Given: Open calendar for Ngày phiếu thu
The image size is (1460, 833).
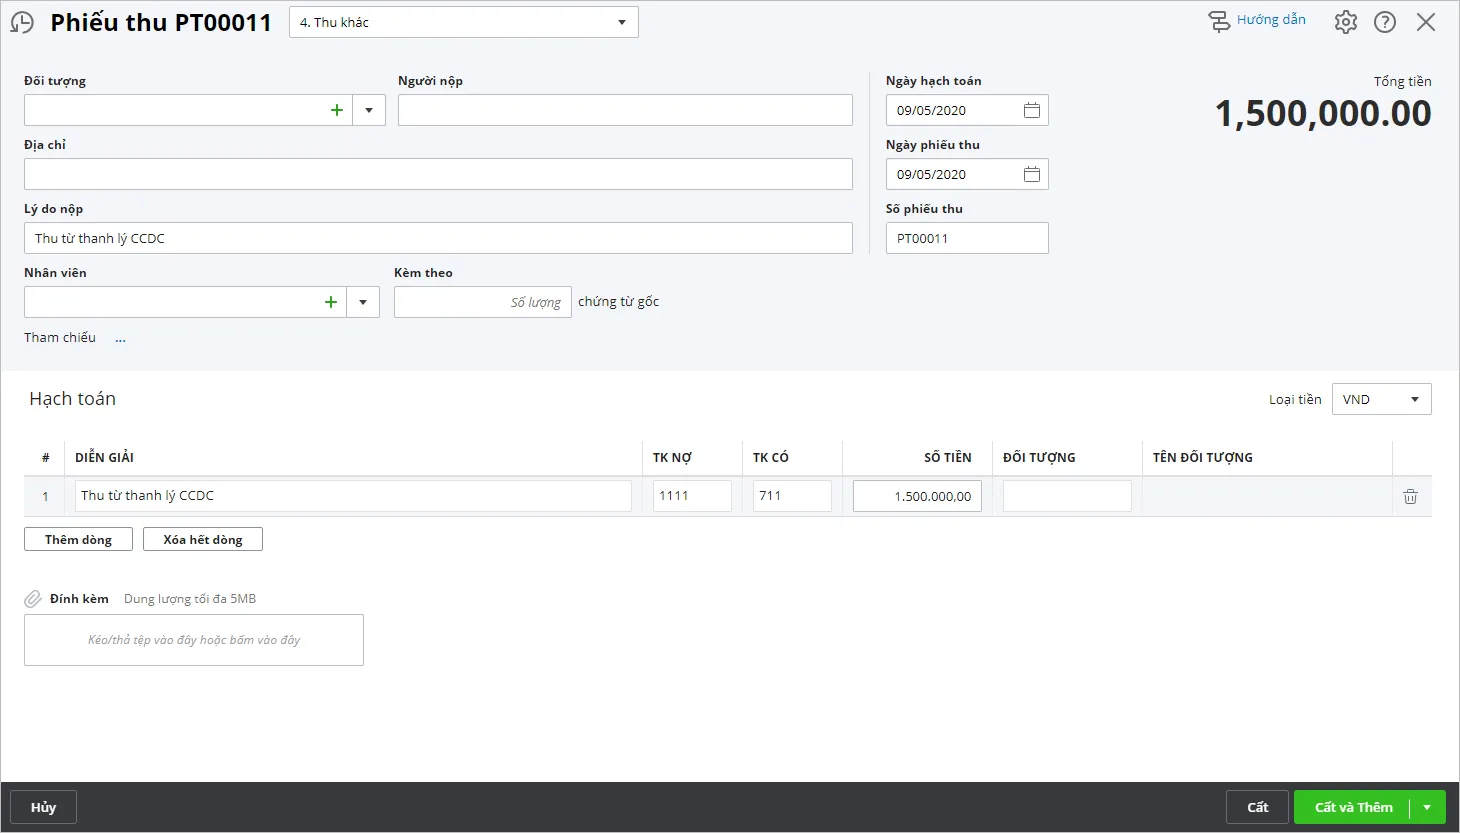Looking at the screenshot, I should pos(1031,174).
